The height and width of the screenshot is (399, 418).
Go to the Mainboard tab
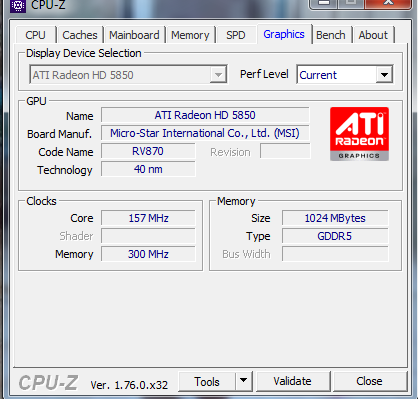[134, 35]
